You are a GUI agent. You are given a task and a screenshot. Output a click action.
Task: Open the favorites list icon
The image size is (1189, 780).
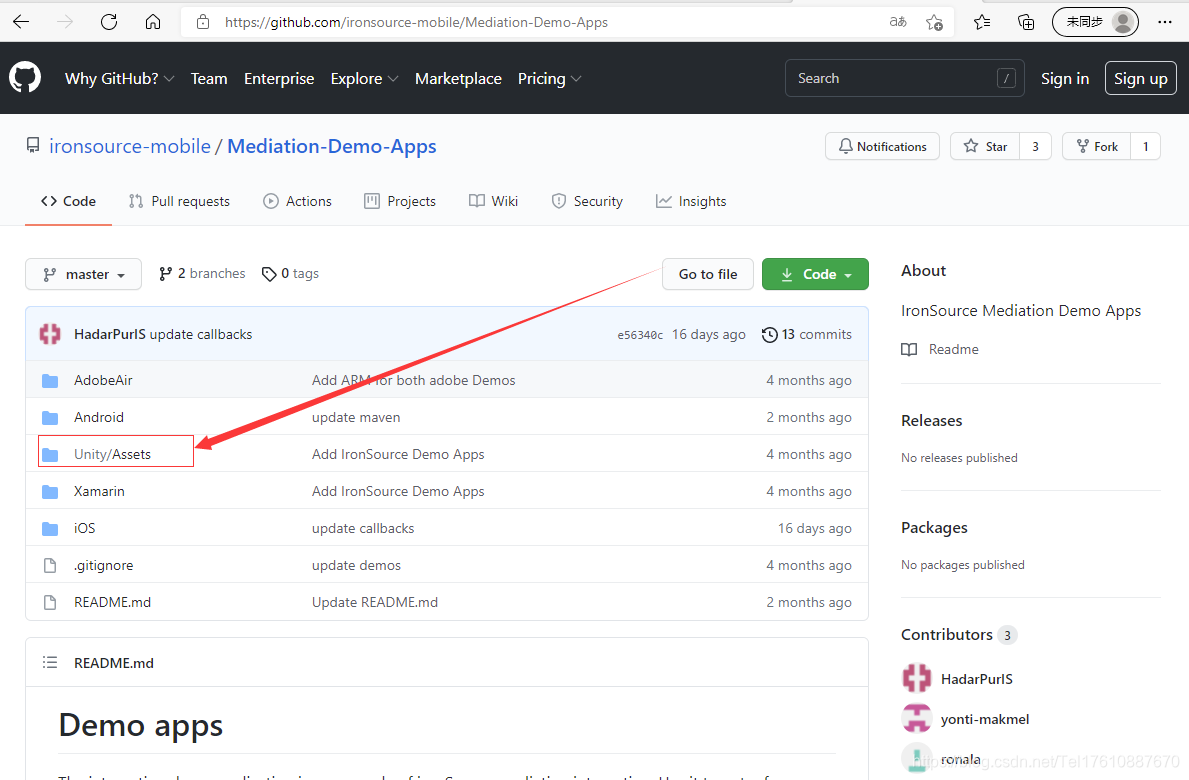[982, 22]
